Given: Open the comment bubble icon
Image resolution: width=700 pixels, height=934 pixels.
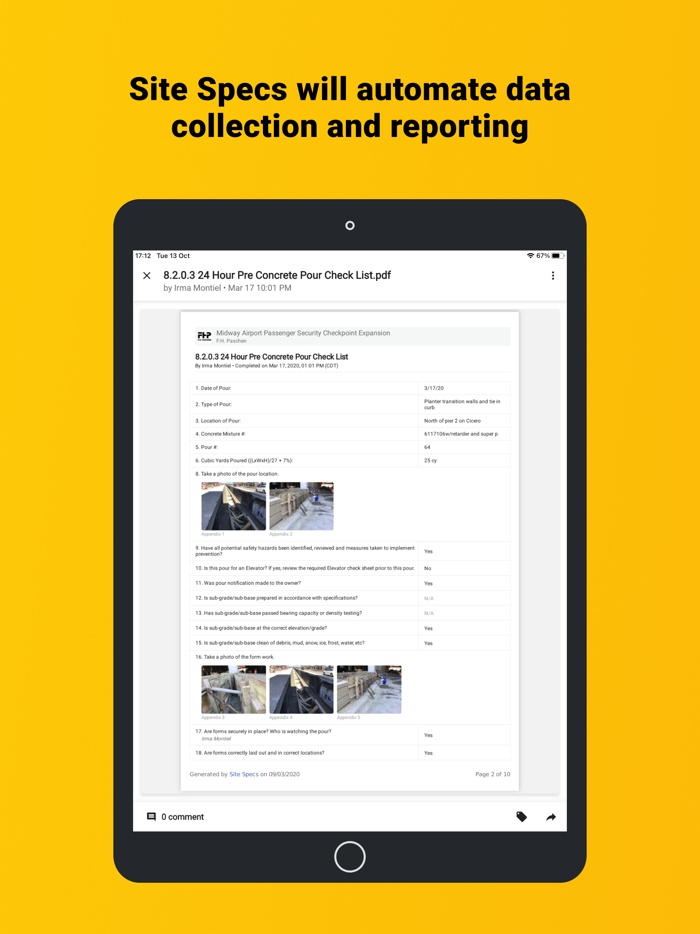Looking at the screenshot, I should pyautogui.click(x=151, y=817).
